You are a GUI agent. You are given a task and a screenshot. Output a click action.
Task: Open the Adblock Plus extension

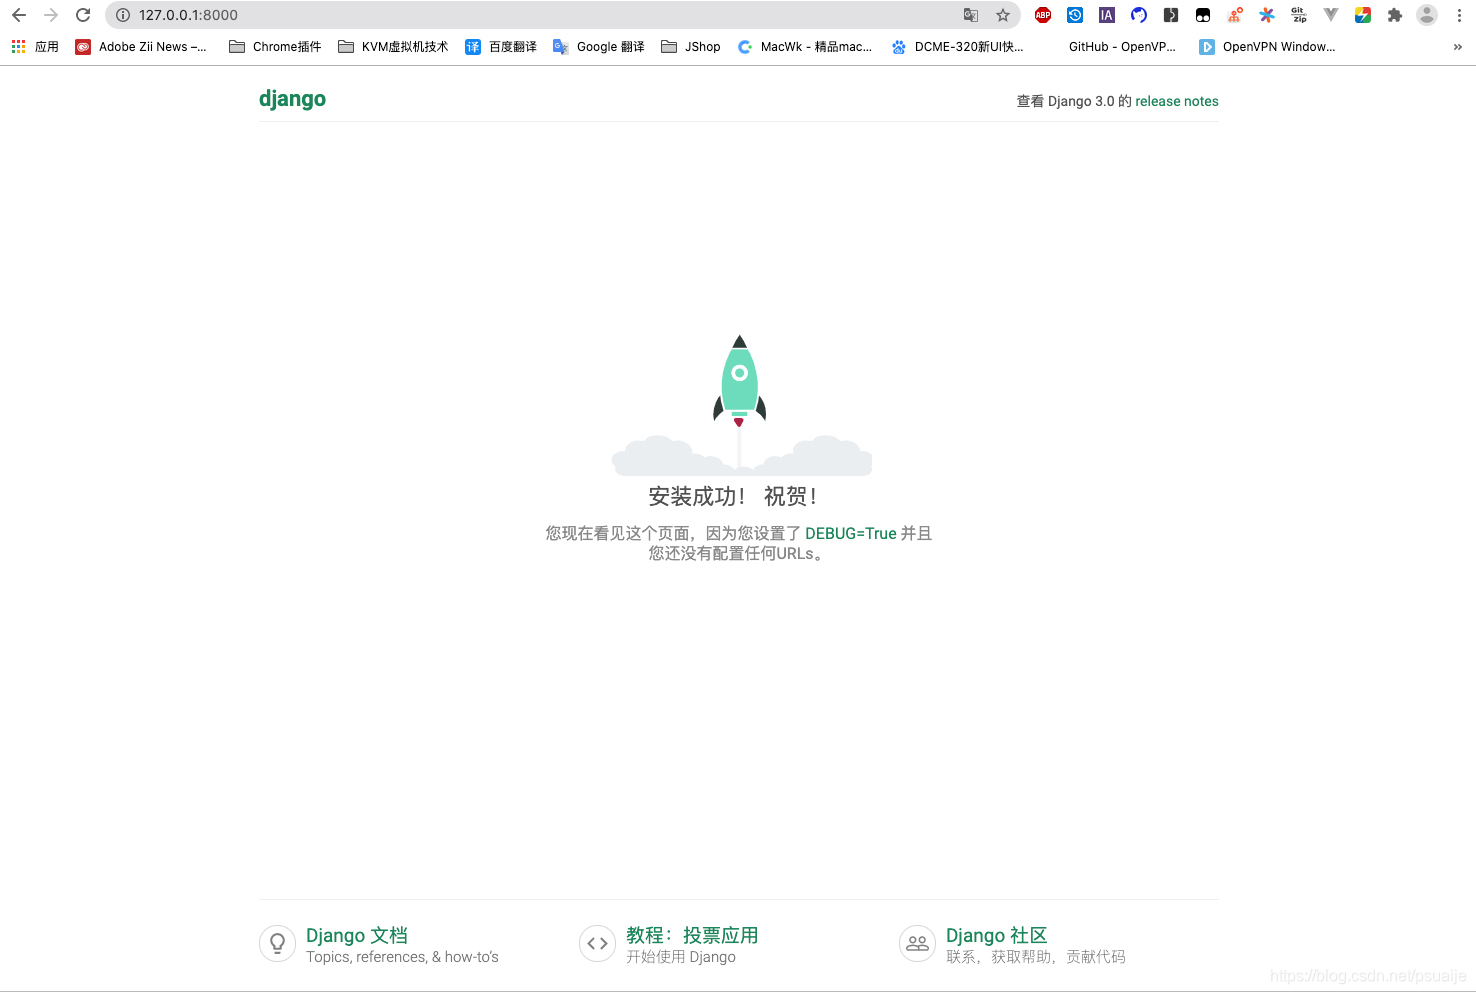click(x=1043, y=15)
